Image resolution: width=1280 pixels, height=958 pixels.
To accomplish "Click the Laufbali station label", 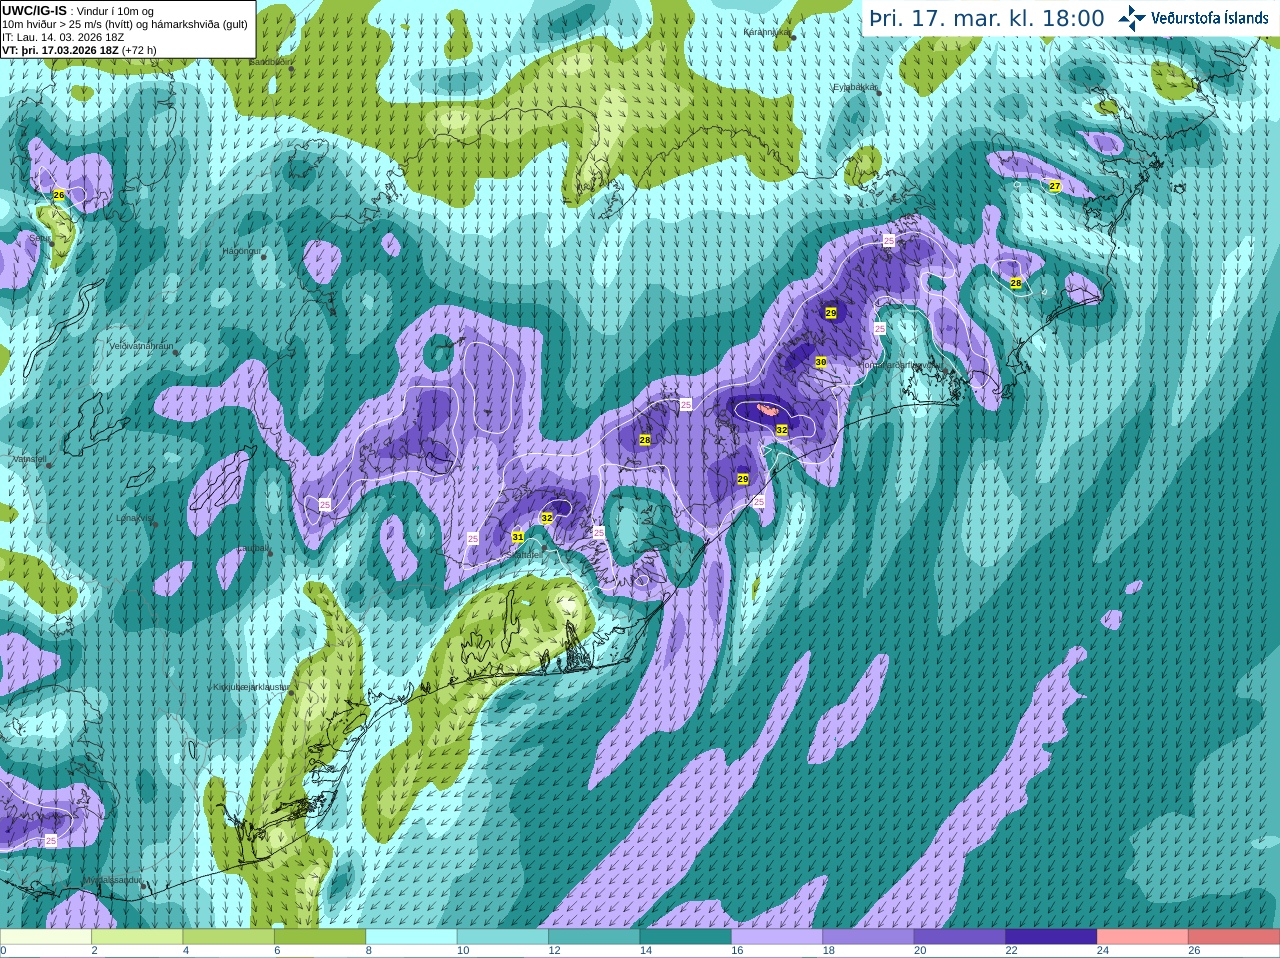I will (253, 548).
